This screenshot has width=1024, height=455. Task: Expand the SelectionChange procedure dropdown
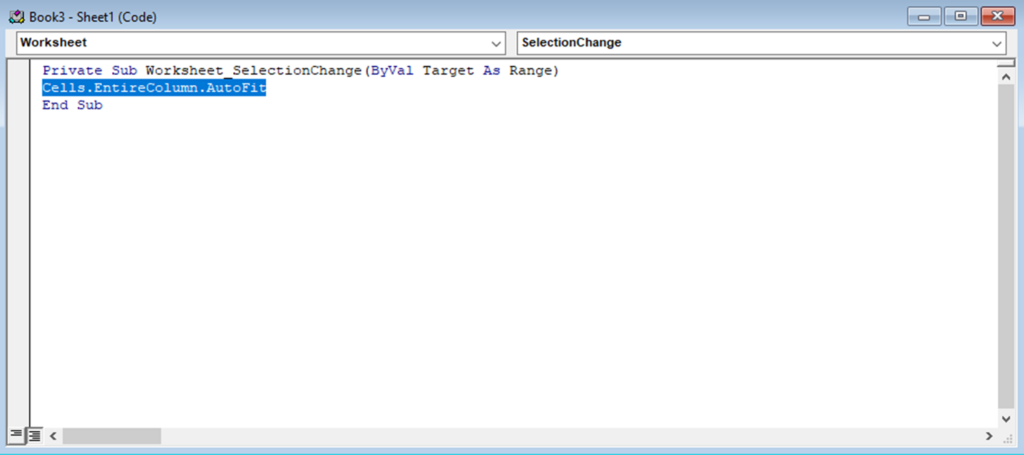coord(997,43)
